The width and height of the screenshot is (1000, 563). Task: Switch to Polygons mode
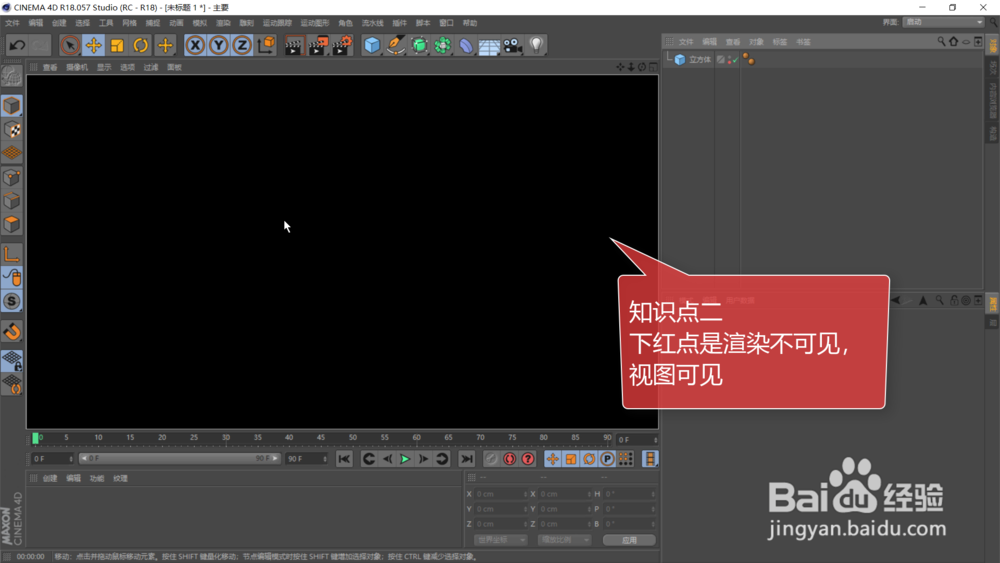[11, 224]
